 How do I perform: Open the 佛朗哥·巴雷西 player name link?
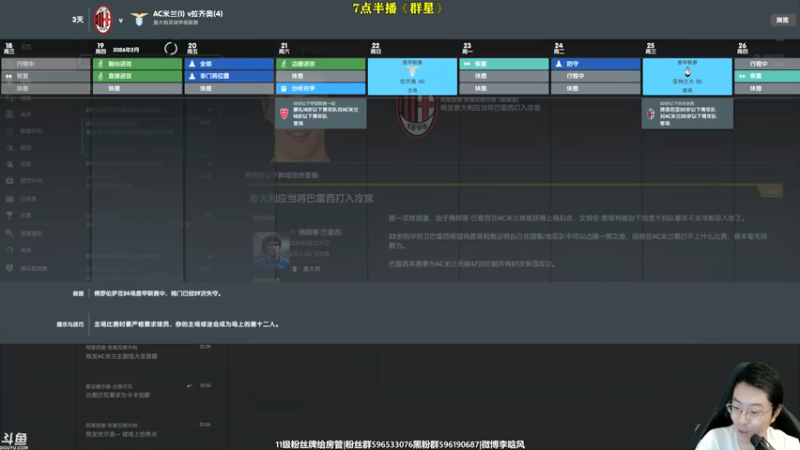319,232
